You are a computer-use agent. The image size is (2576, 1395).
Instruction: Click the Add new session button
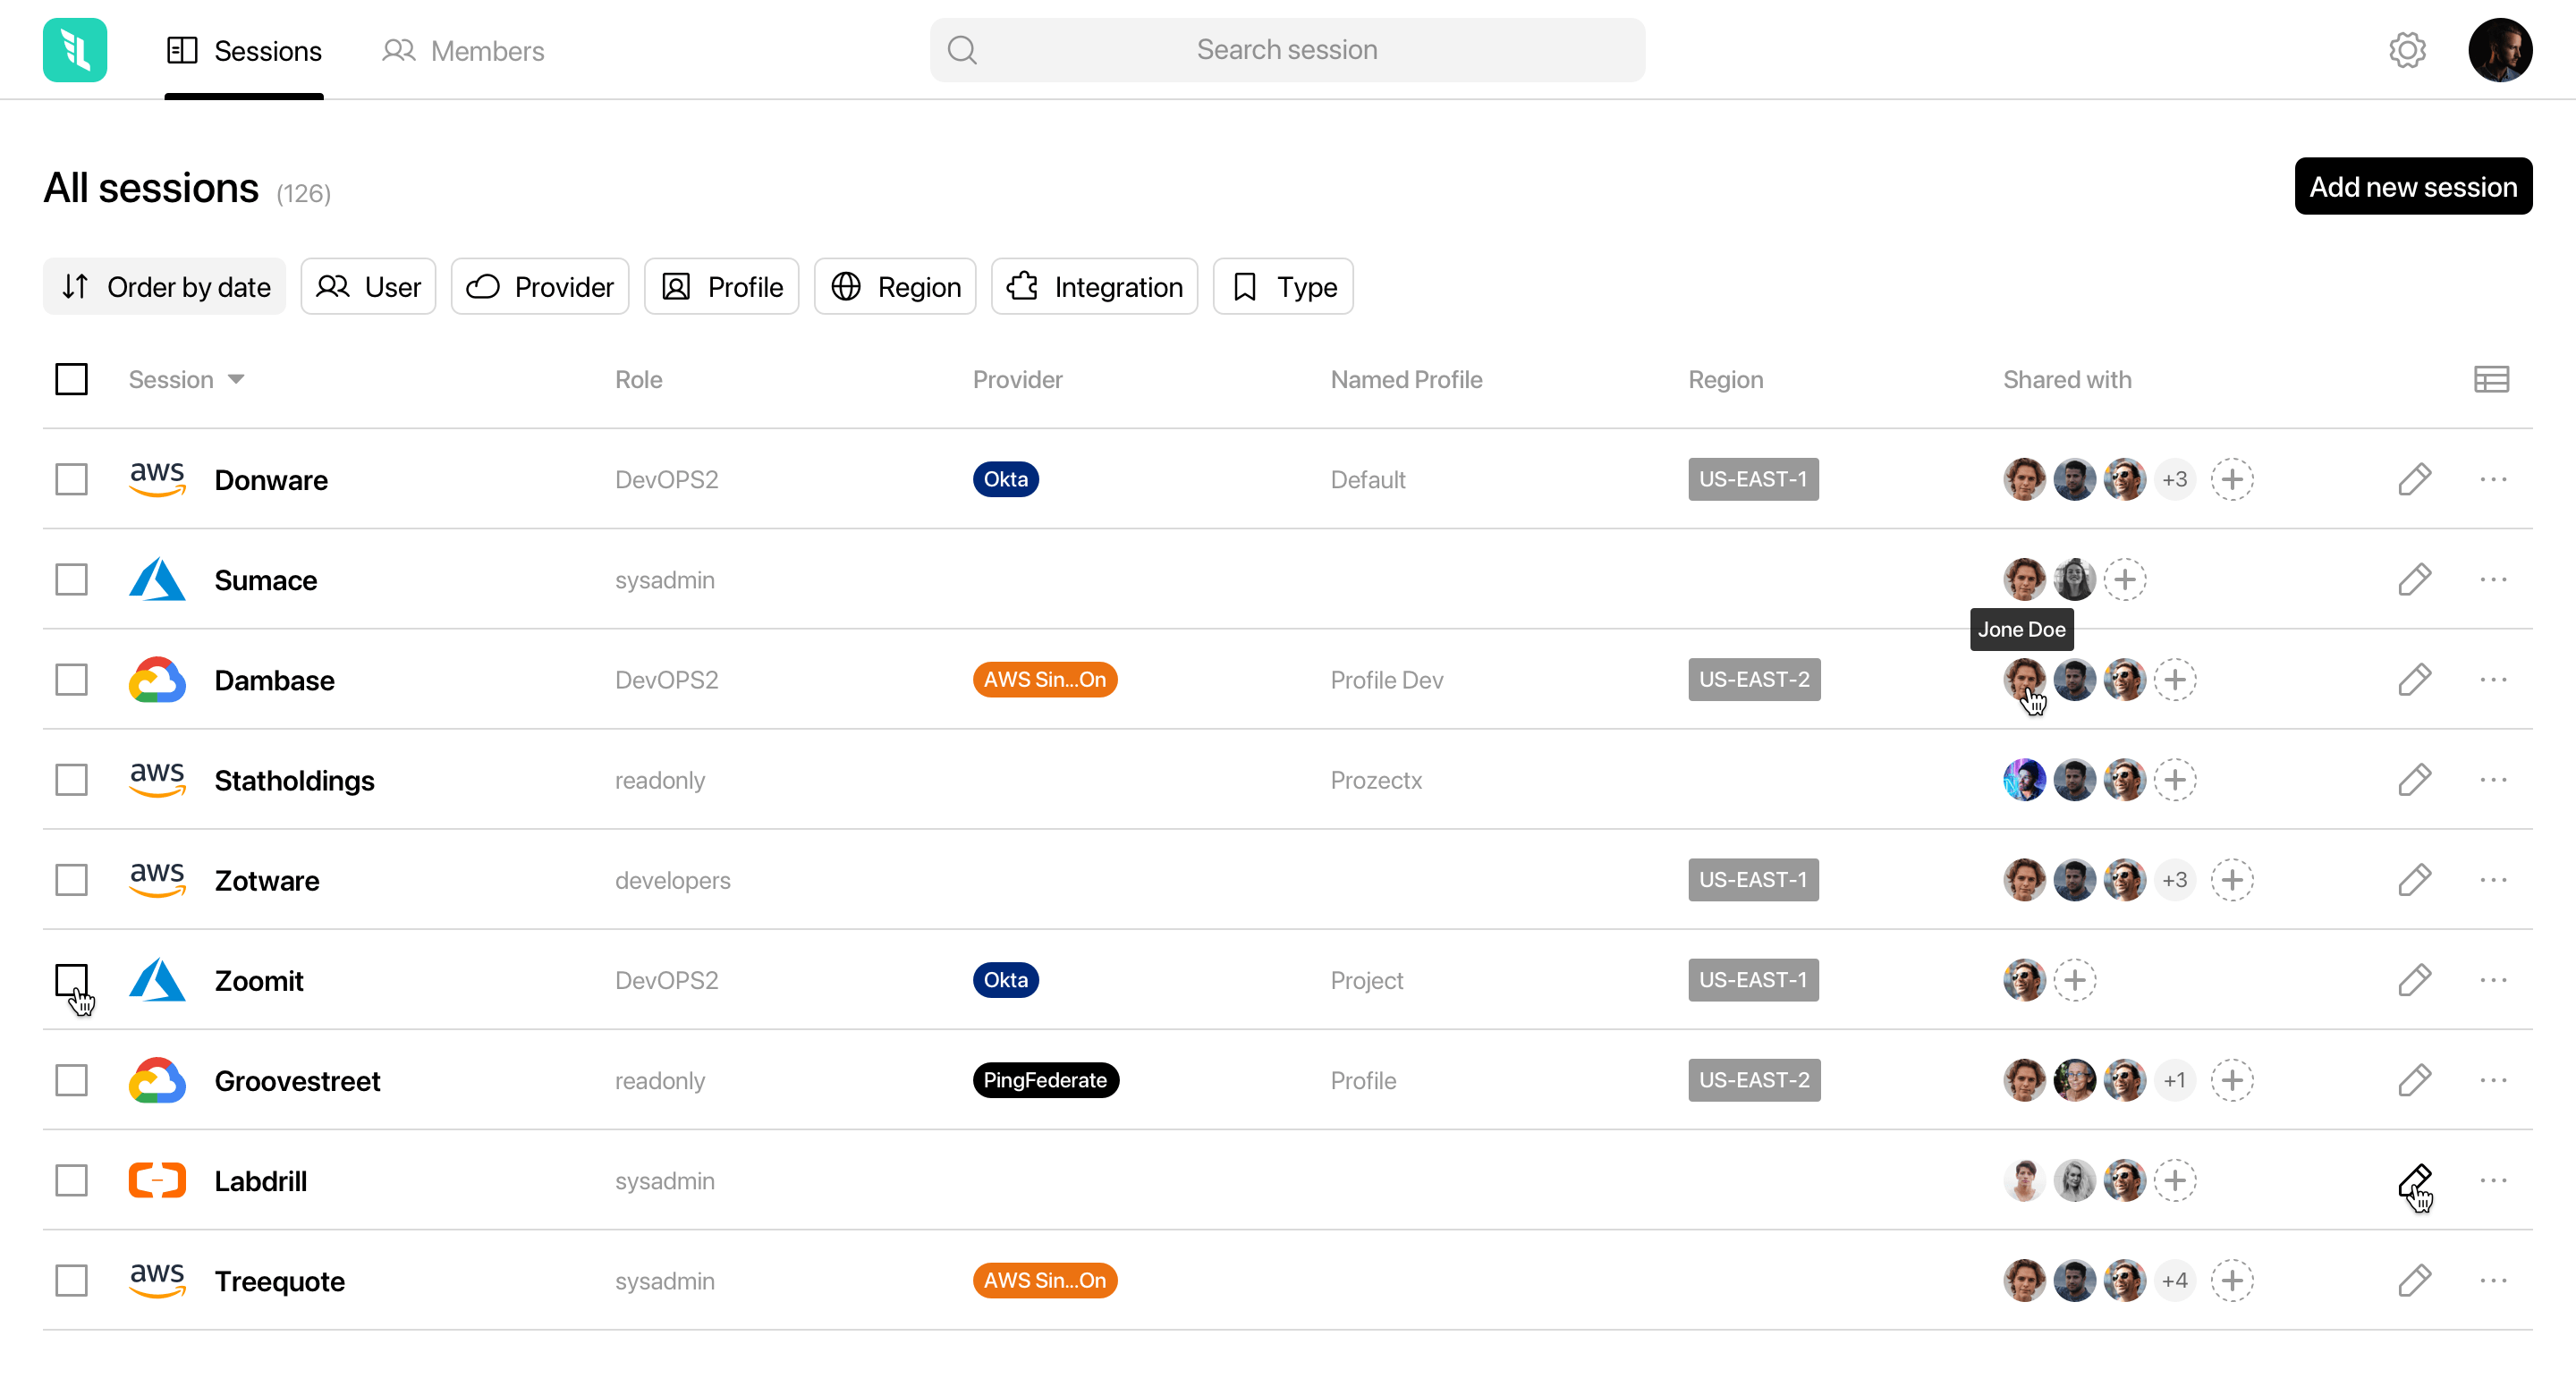2412,187
